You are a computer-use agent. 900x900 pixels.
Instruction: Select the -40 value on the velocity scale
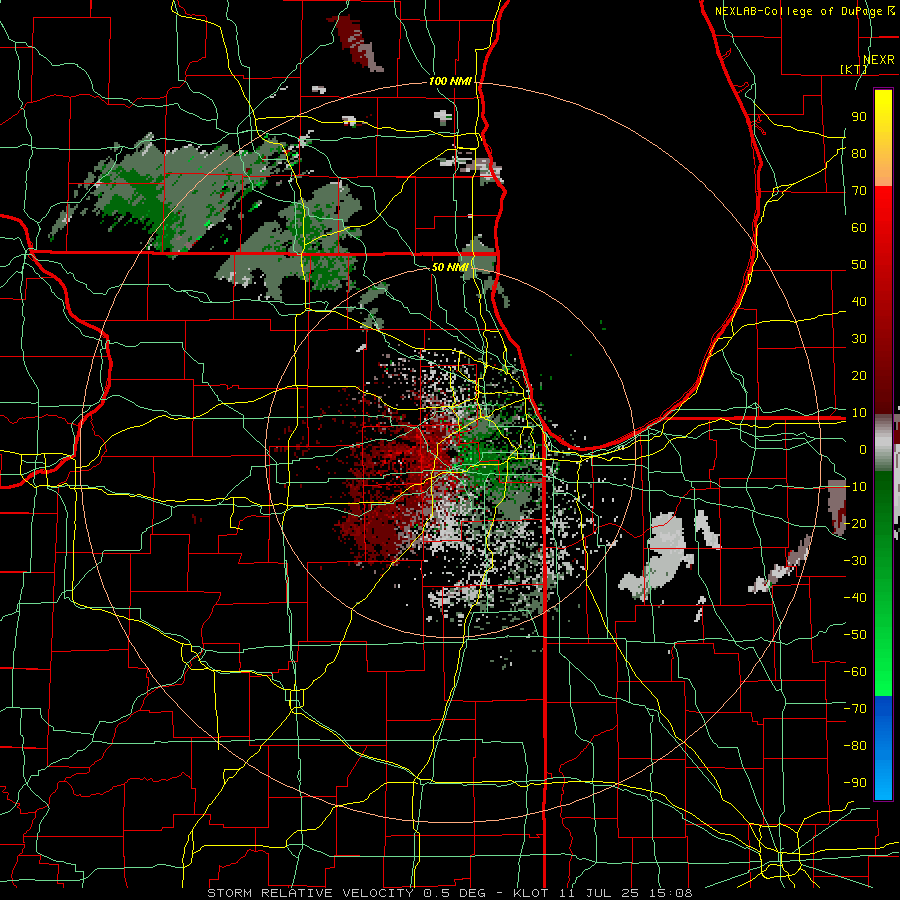pyautogui.click(x=856, y=598)
